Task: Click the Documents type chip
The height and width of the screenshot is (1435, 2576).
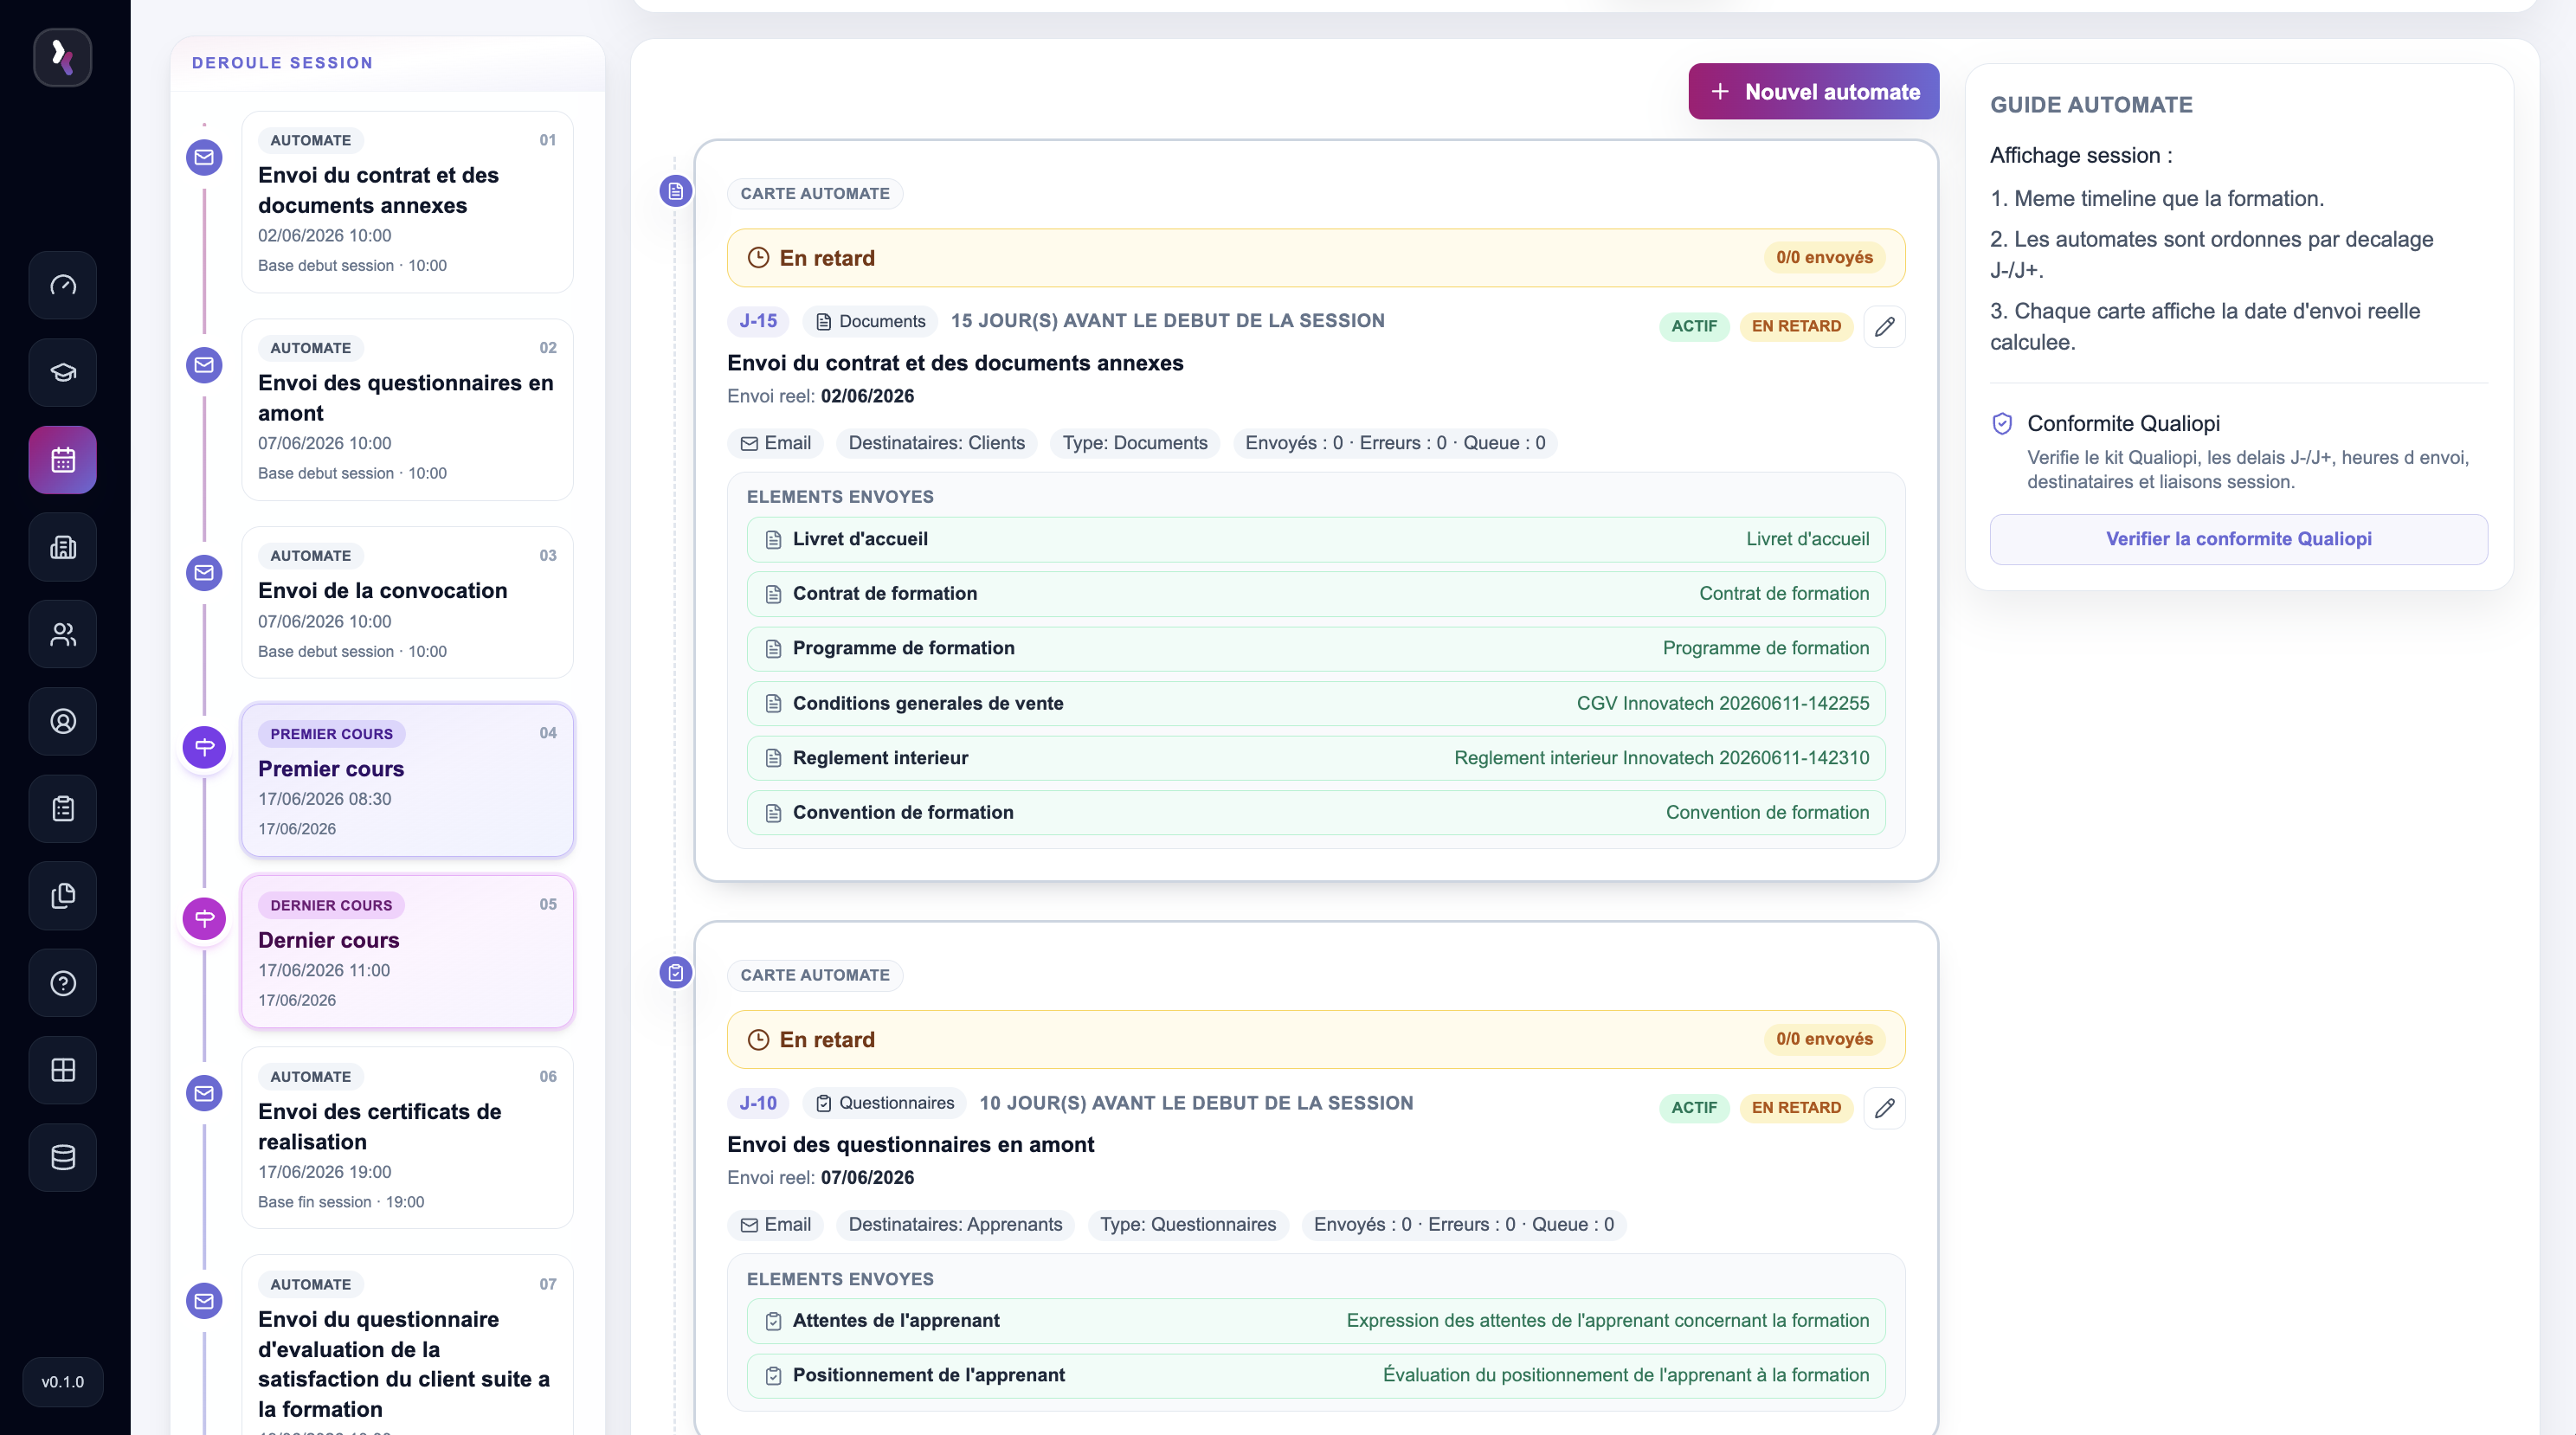Action: tap(870, 321)
